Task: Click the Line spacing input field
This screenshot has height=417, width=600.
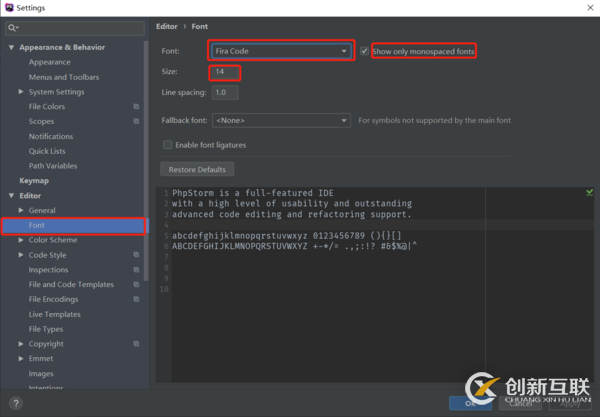Action: click(225, 93)
